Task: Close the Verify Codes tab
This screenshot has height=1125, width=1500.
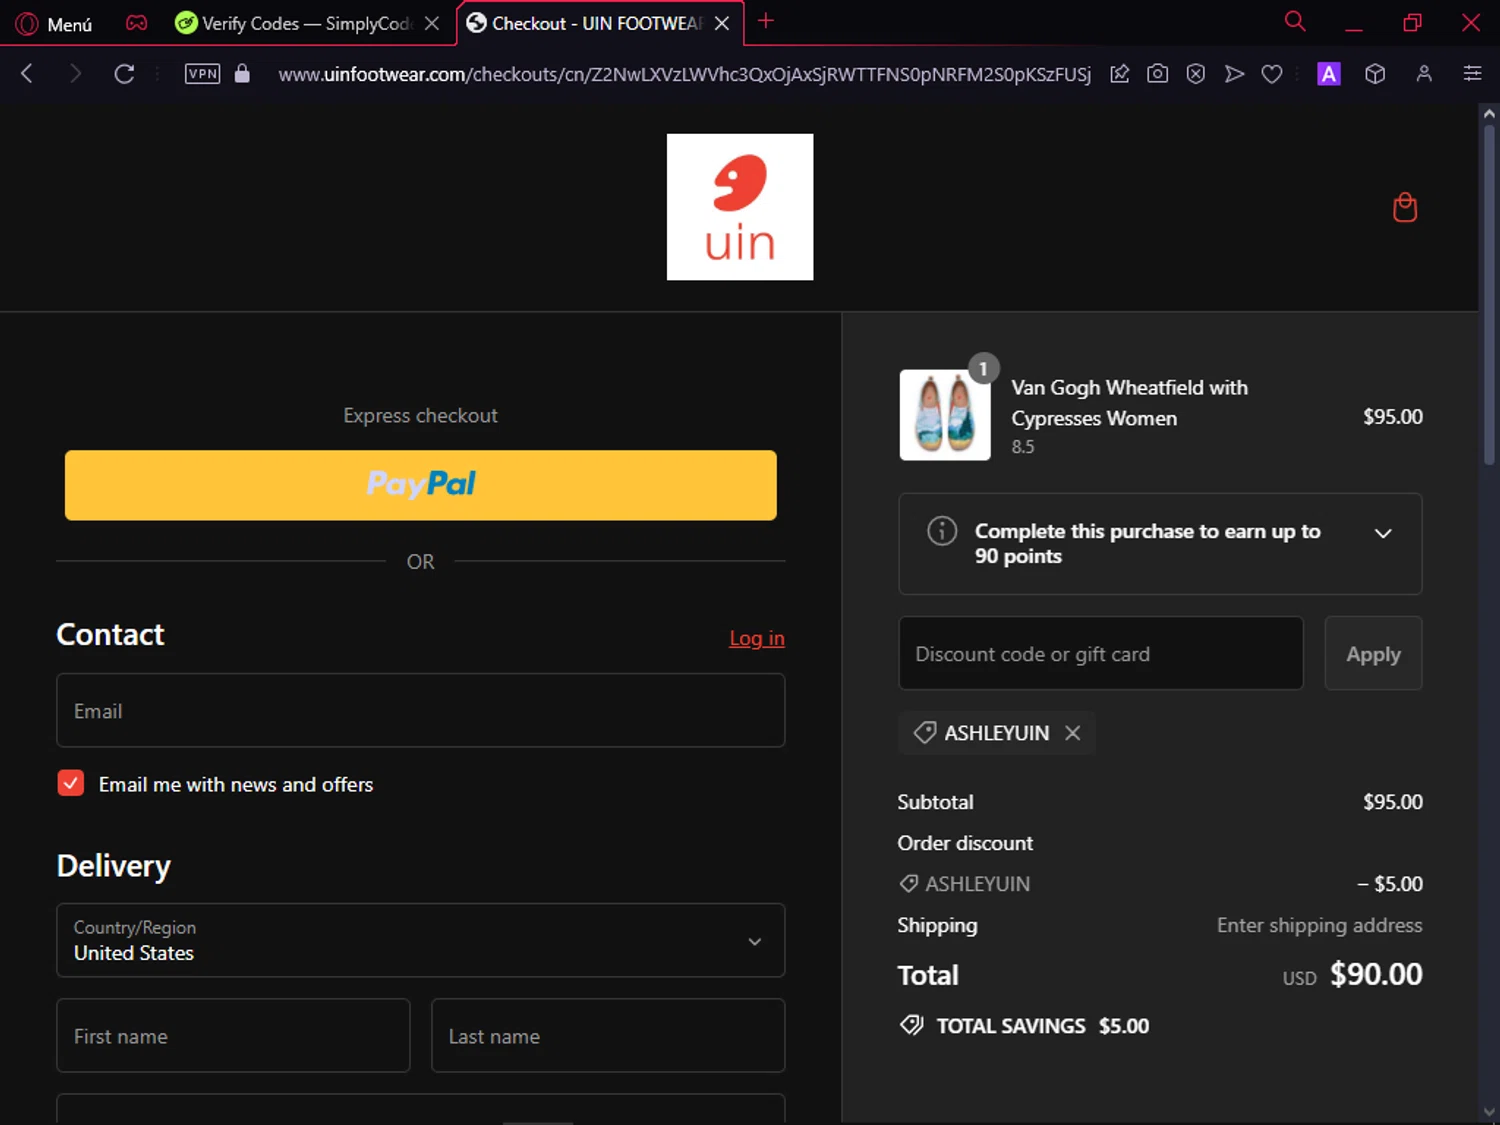Action: pyautogui.click(x=432, y=23)
